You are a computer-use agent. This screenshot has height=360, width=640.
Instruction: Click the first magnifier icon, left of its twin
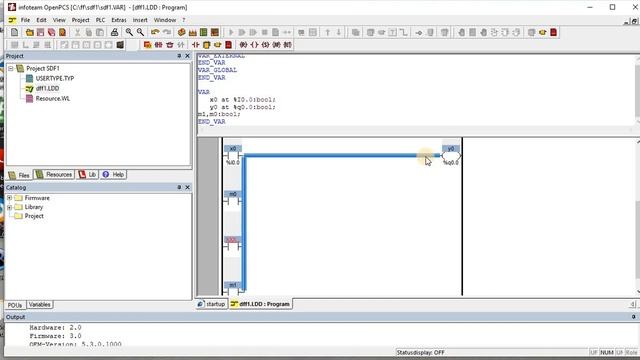pos(129,32)
